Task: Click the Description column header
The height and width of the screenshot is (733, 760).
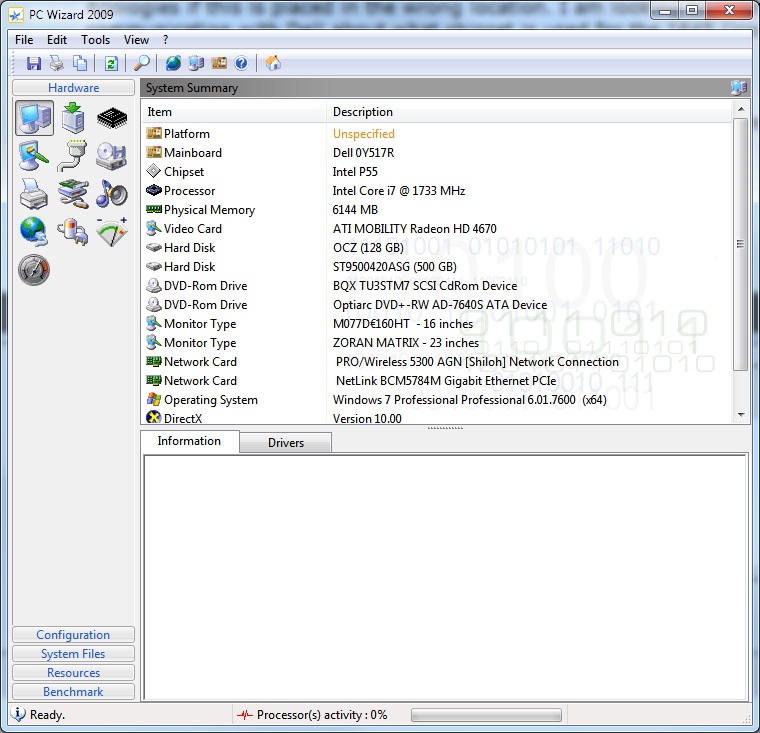Action: [x=529, y=112]
